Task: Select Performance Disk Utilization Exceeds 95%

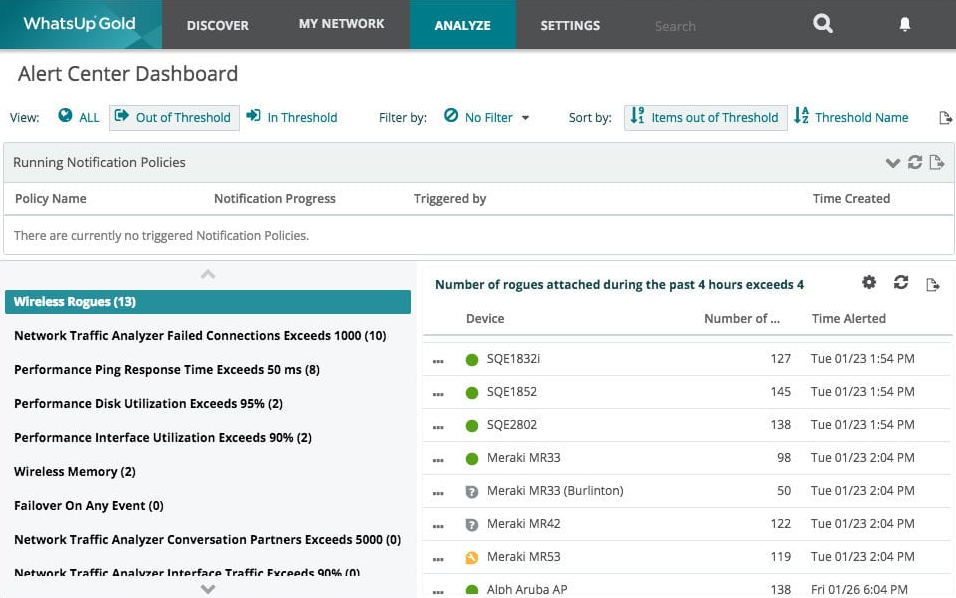Action: coord(148,403)
